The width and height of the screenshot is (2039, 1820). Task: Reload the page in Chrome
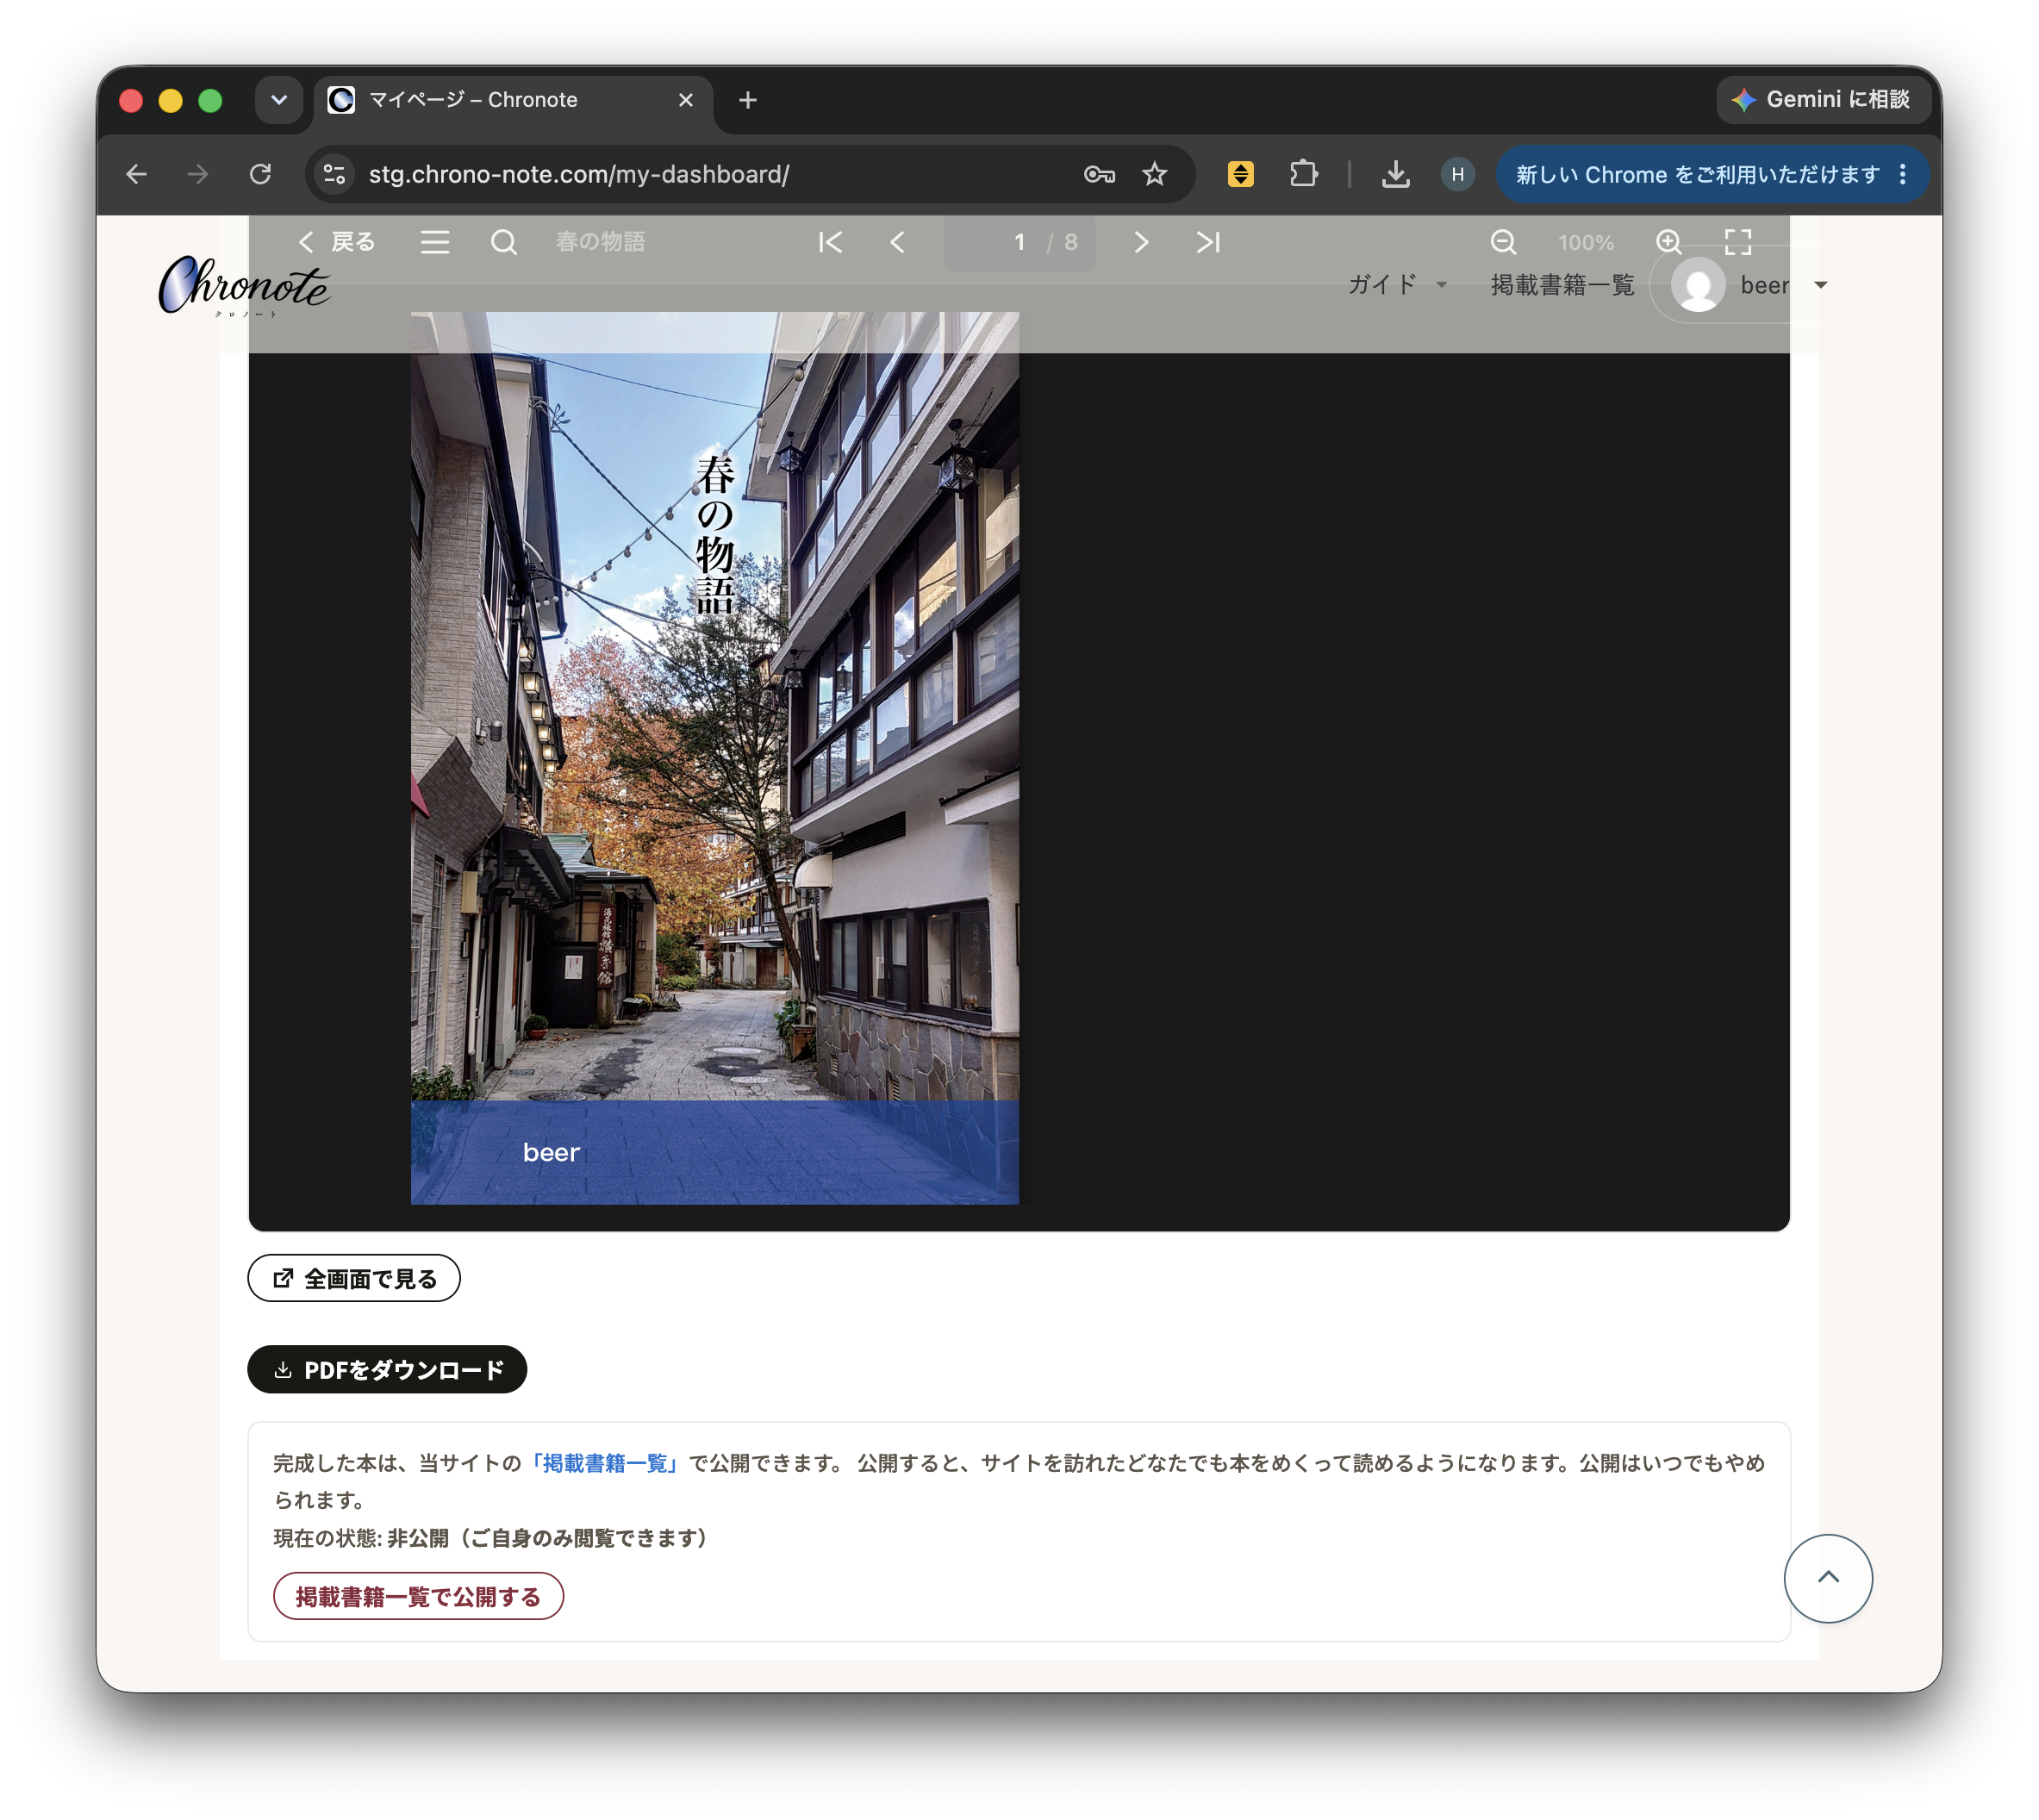point(260,174)
